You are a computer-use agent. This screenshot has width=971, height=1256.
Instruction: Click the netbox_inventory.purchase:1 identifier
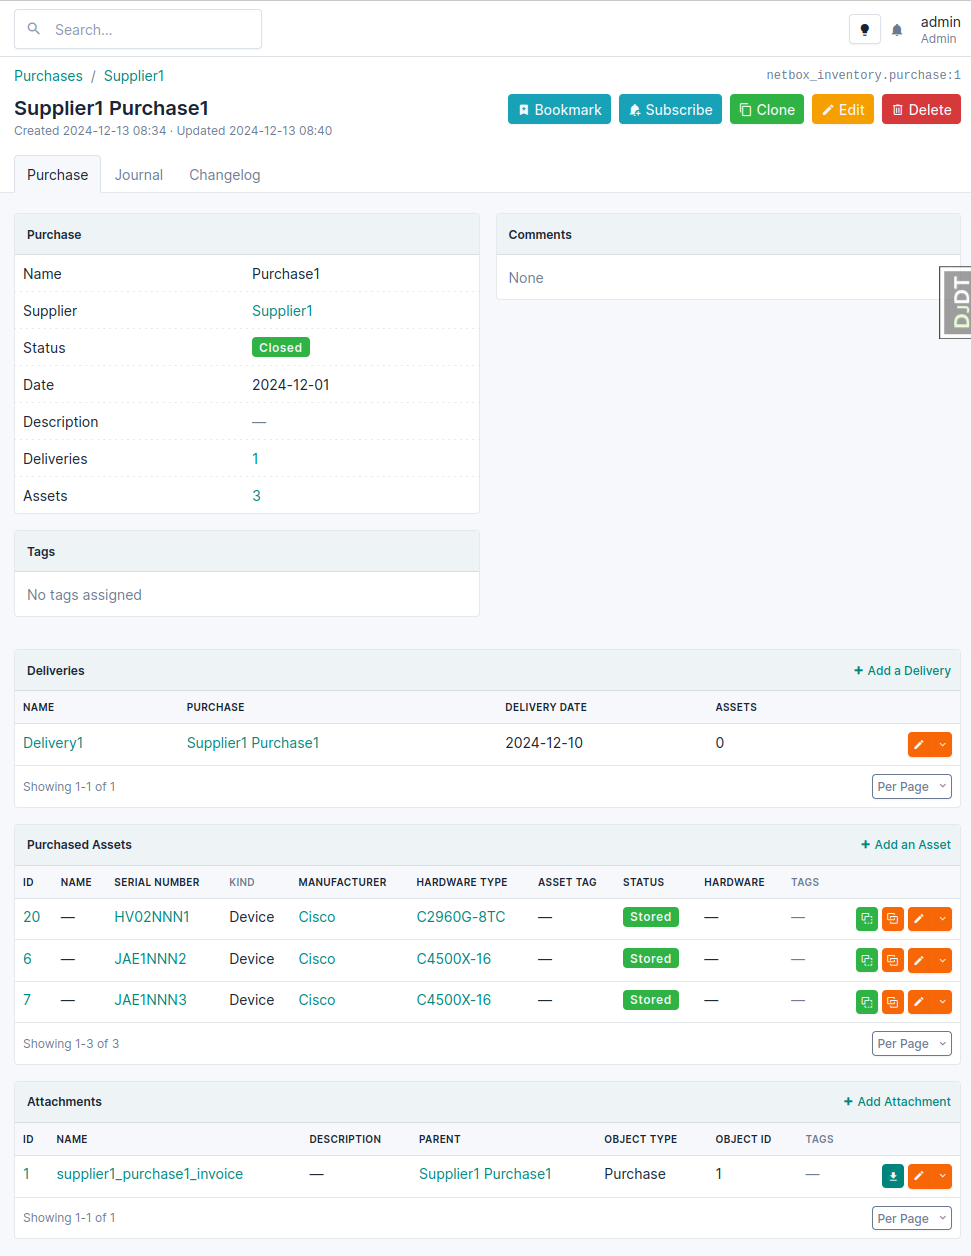(863, 75)
